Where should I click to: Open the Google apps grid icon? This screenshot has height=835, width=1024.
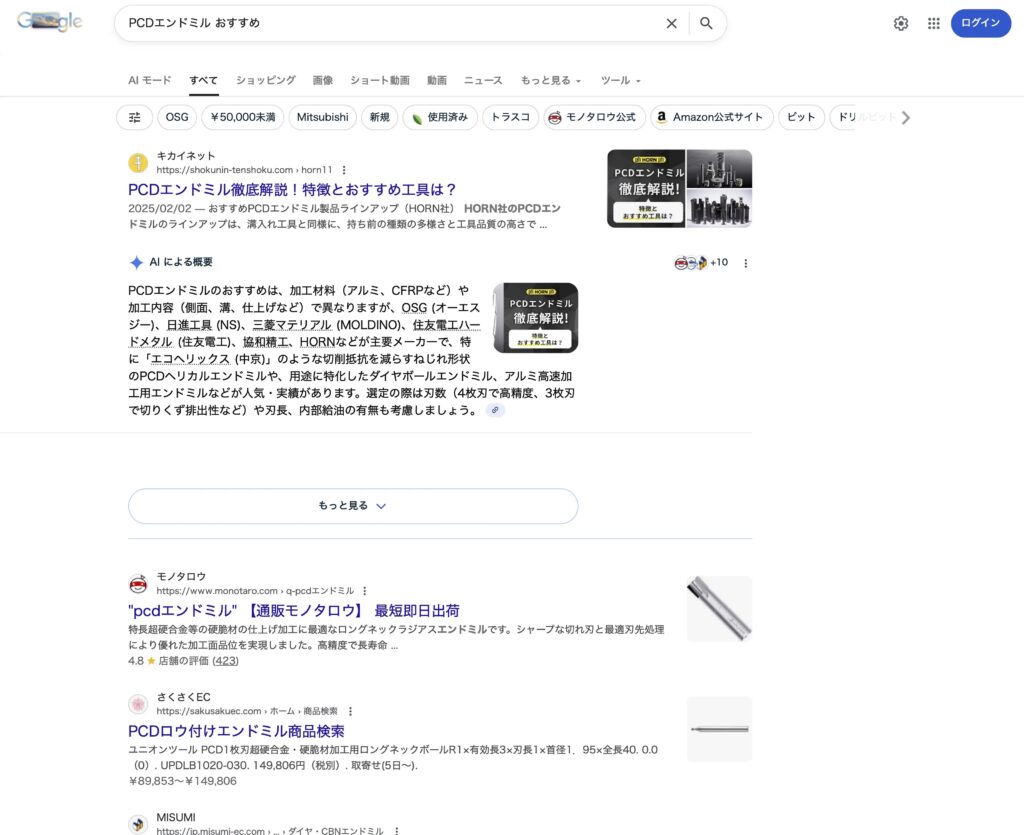pyautogui.click(x=933, y=23)
